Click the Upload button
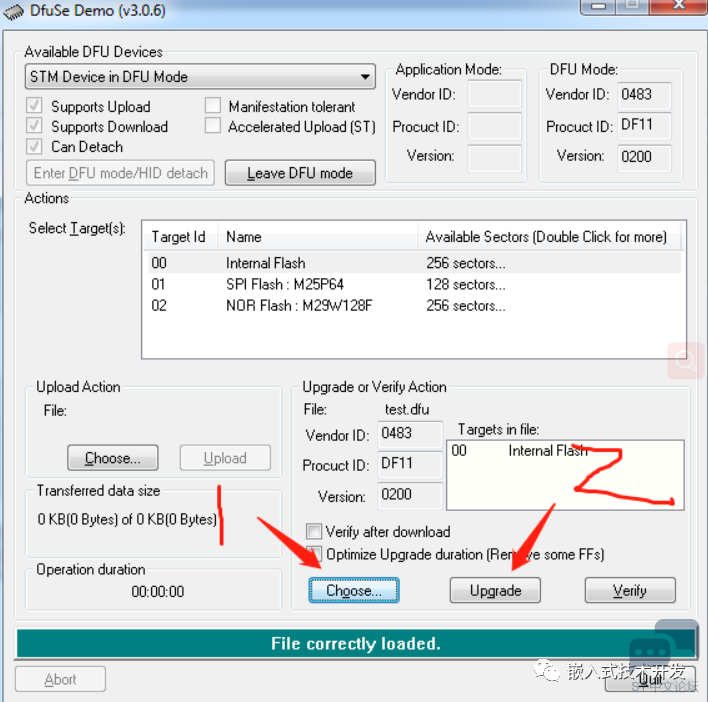Screen dimensions: 708x702 pos(225,458)
